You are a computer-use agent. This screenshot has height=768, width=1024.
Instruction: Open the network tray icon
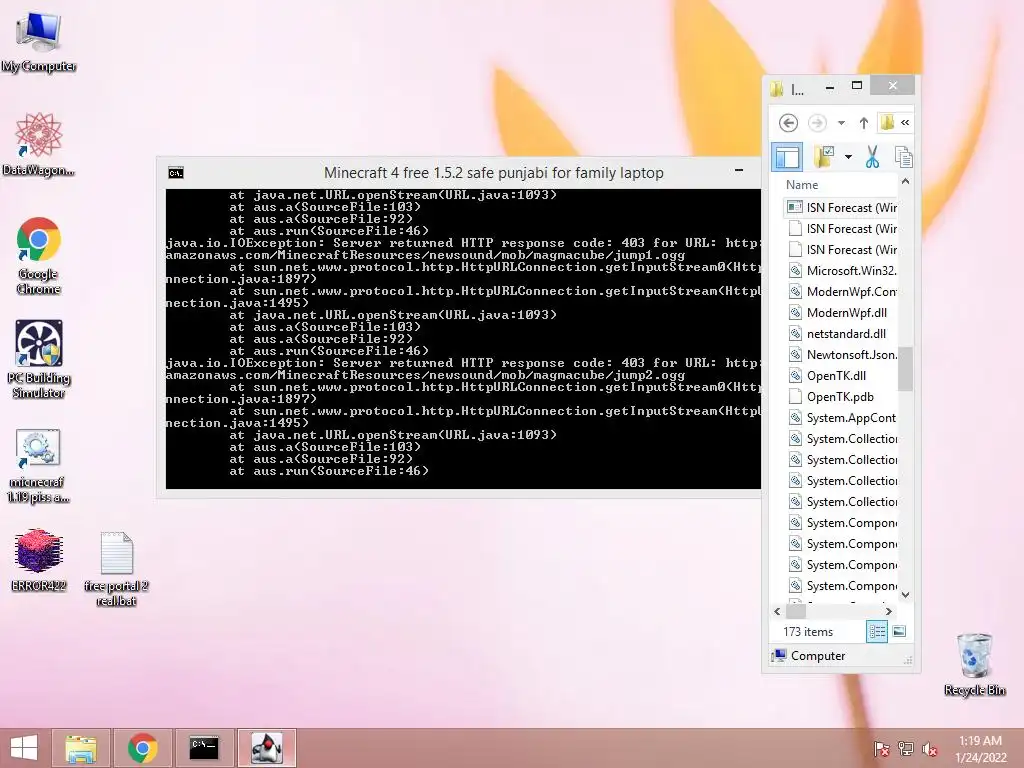(x=905, y=749)
